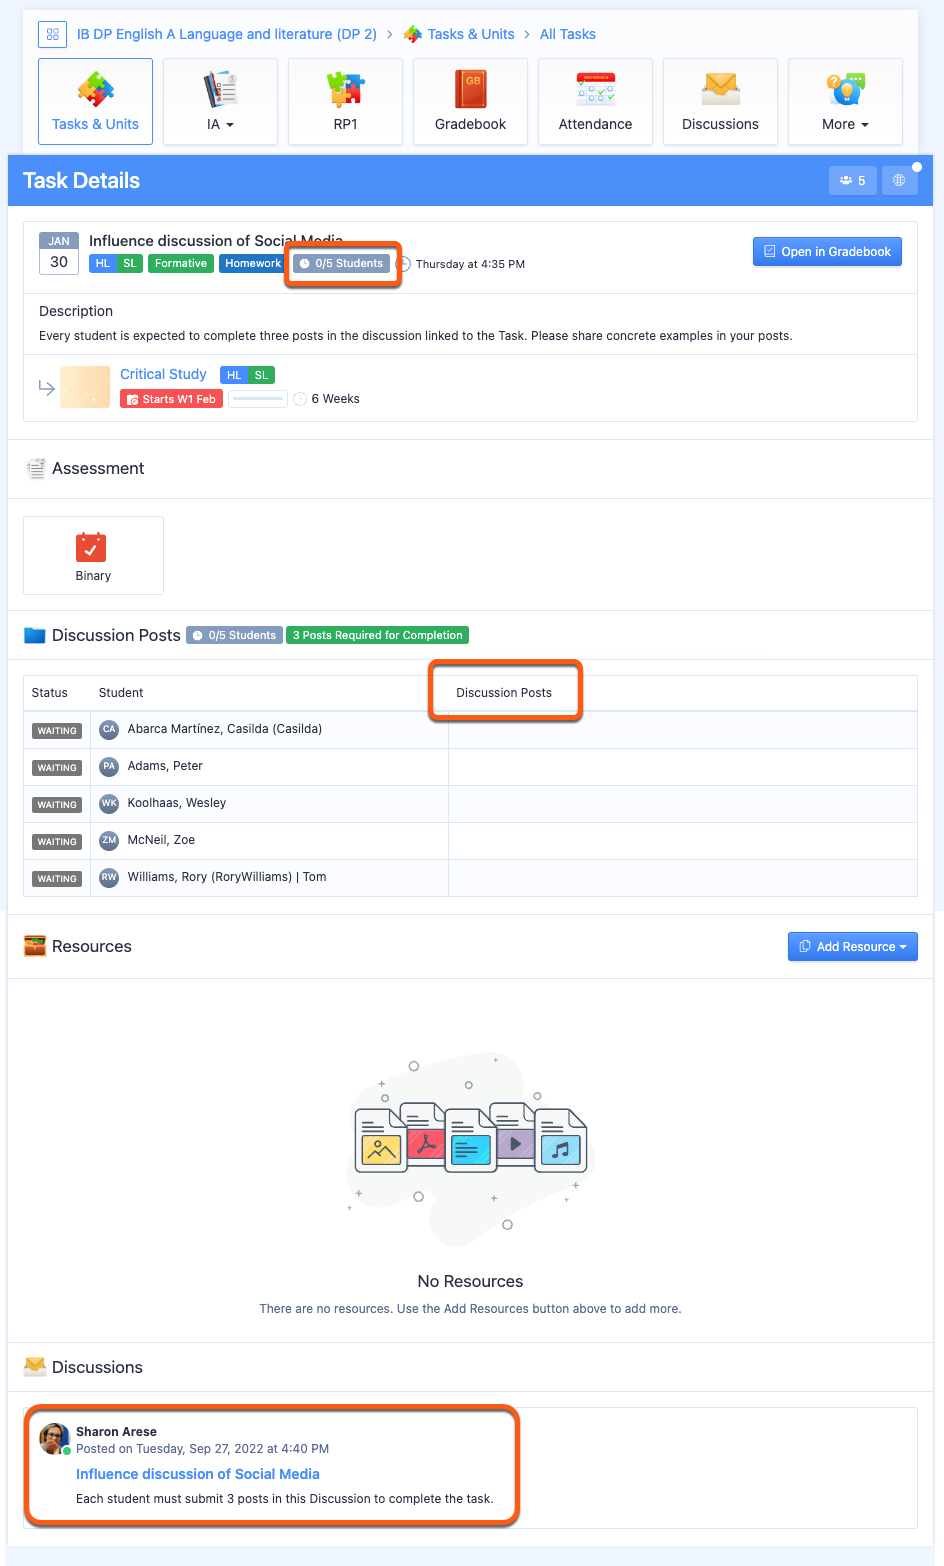Open the Attendance calendar icon

coord(595,90)
